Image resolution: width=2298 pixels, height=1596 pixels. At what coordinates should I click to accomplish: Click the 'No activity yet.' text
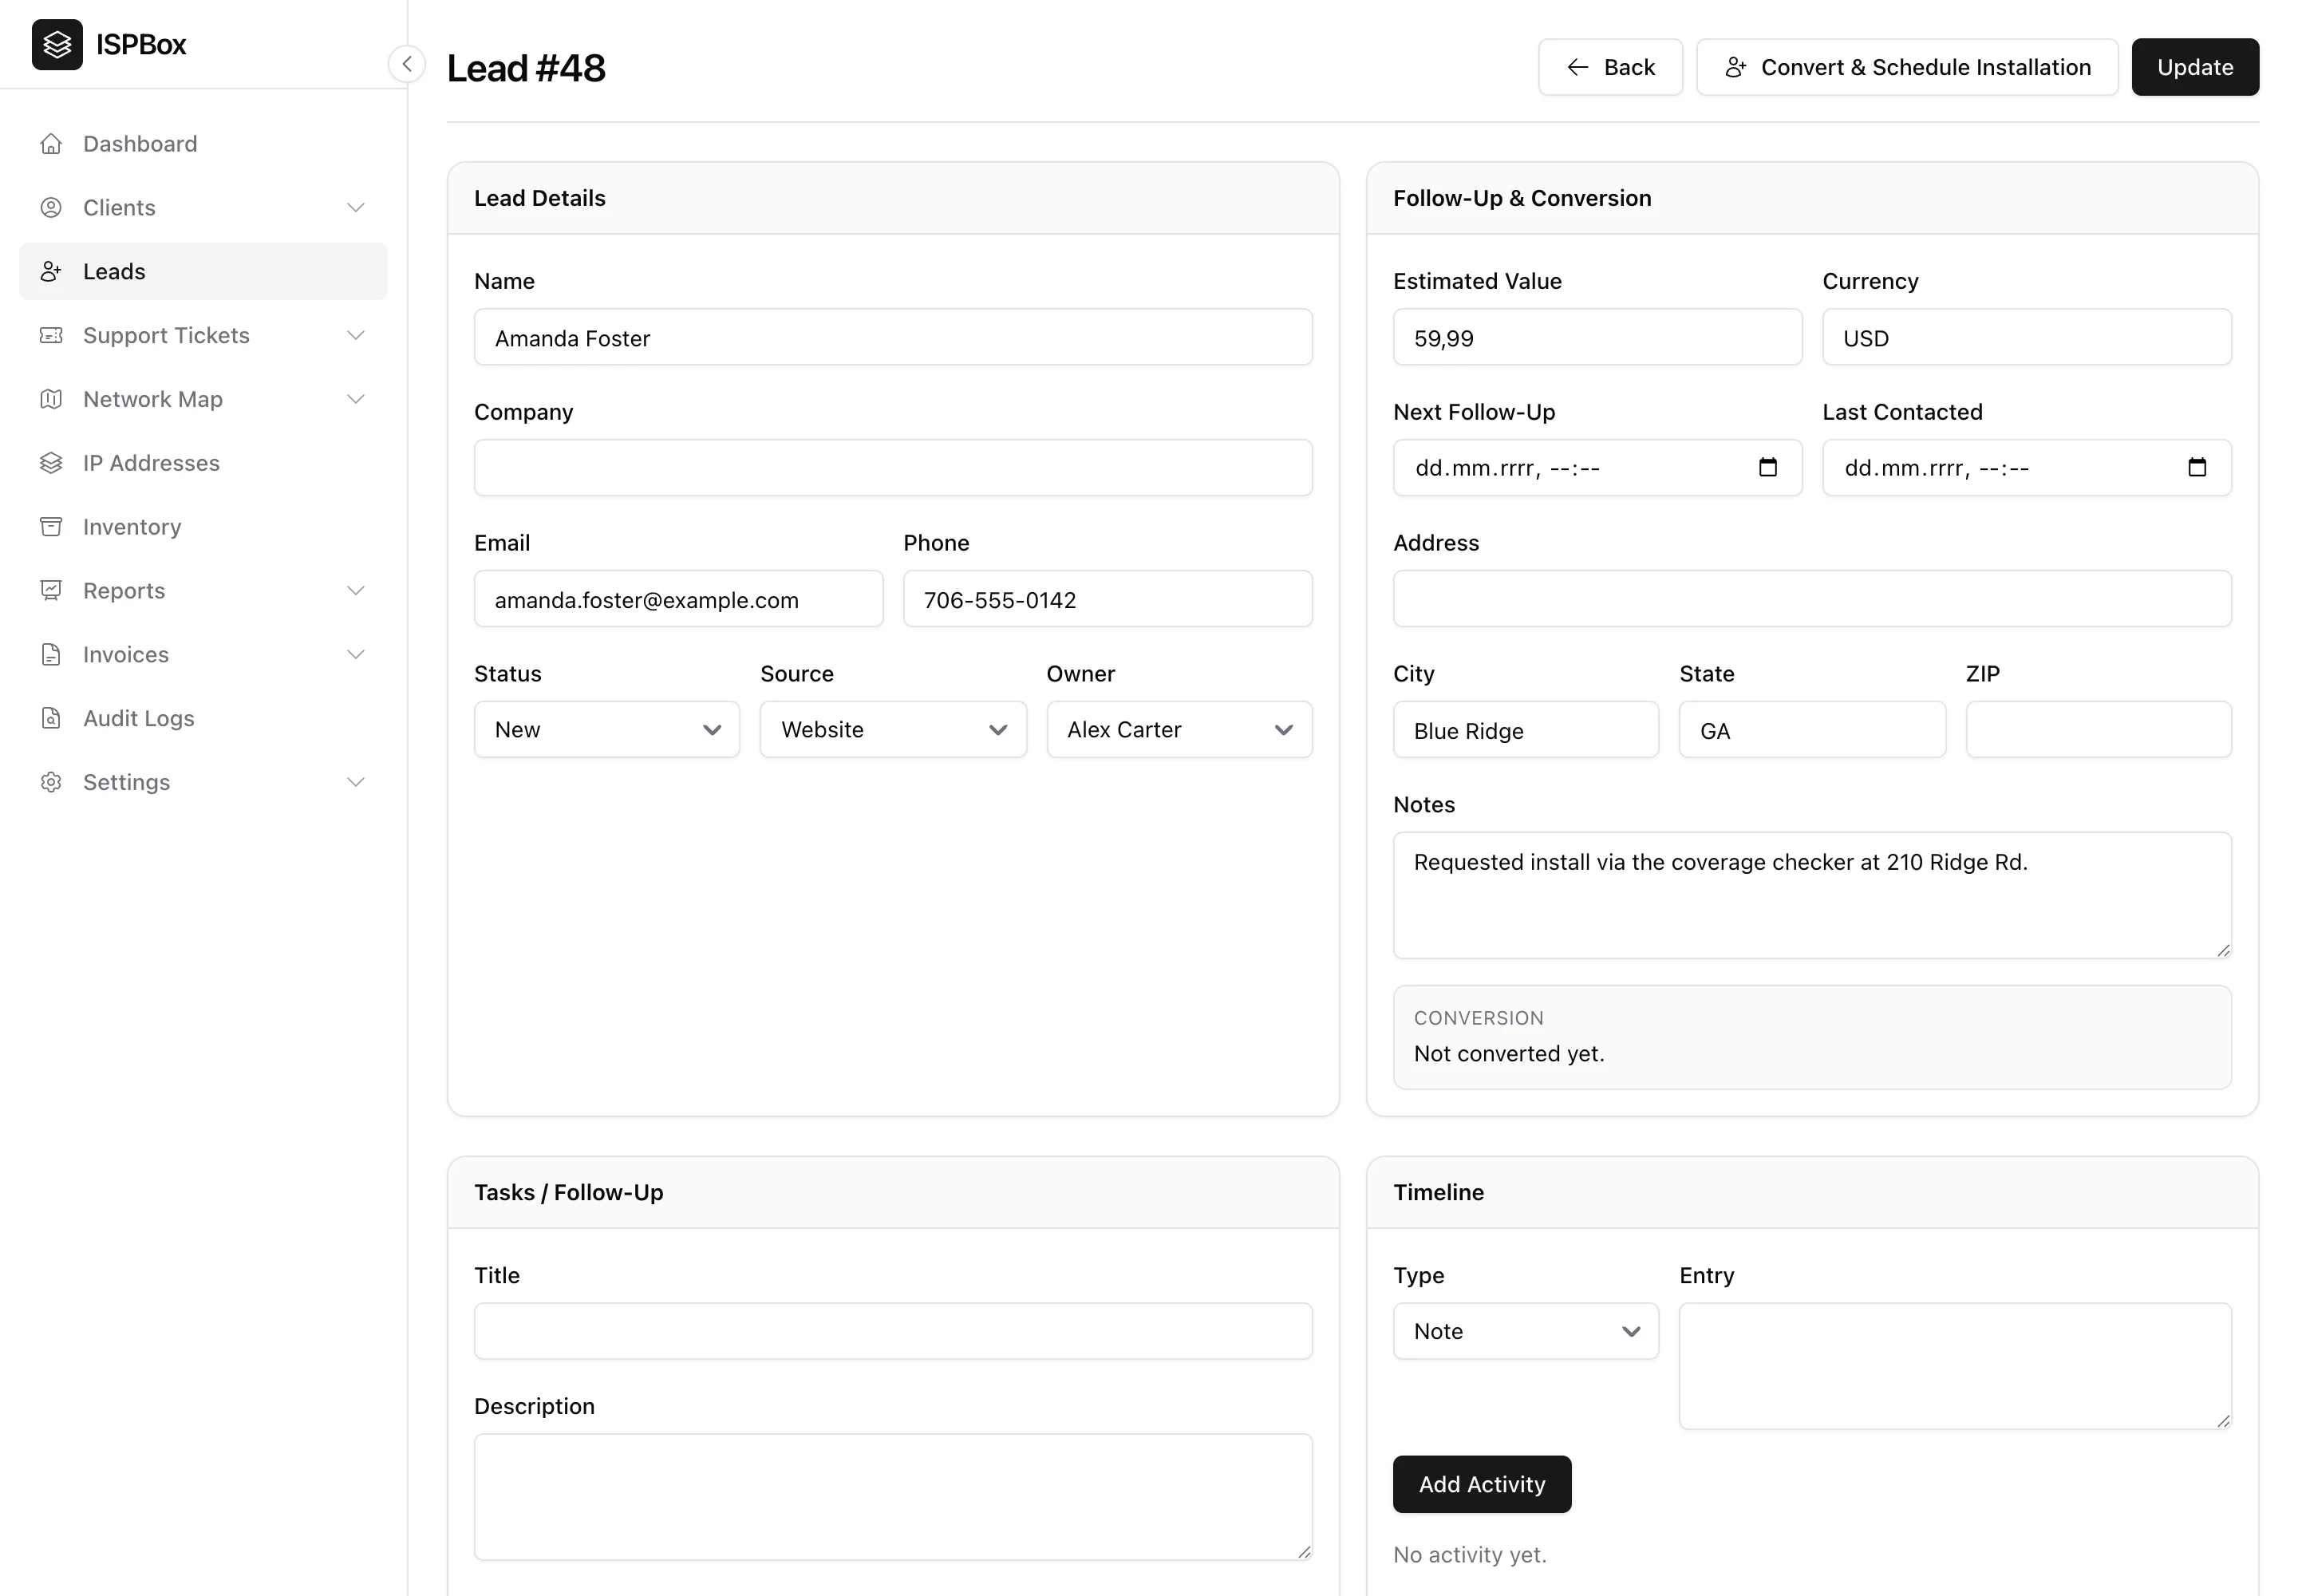click(x=1469, y=1555)
